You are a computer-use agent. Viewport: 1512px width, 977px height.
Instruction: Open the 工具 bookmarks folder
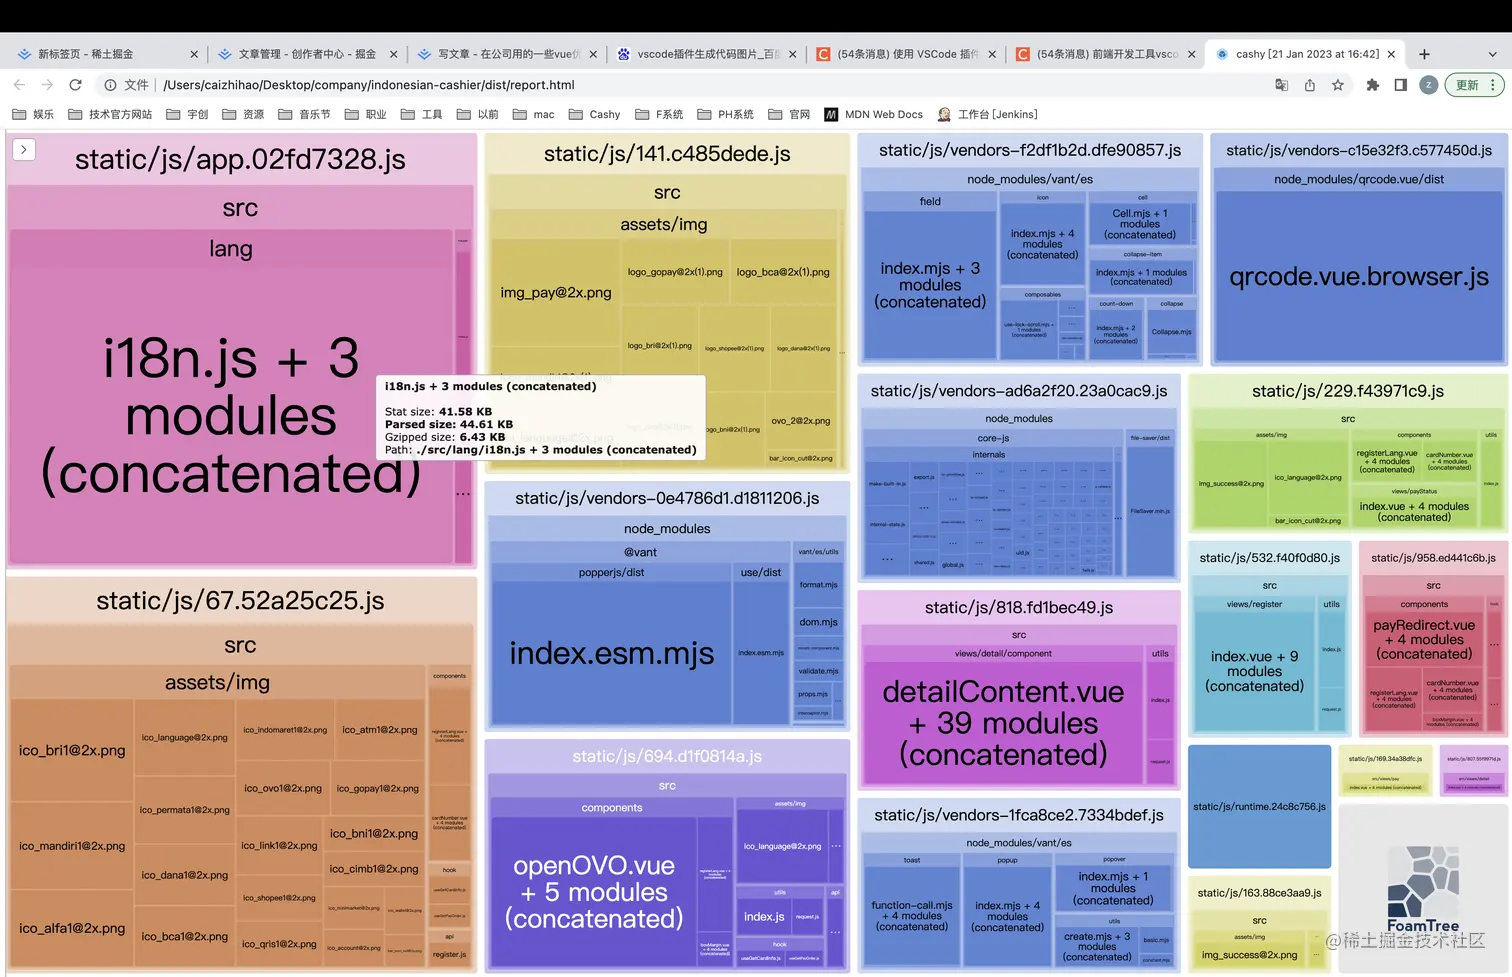coord(421,114)
